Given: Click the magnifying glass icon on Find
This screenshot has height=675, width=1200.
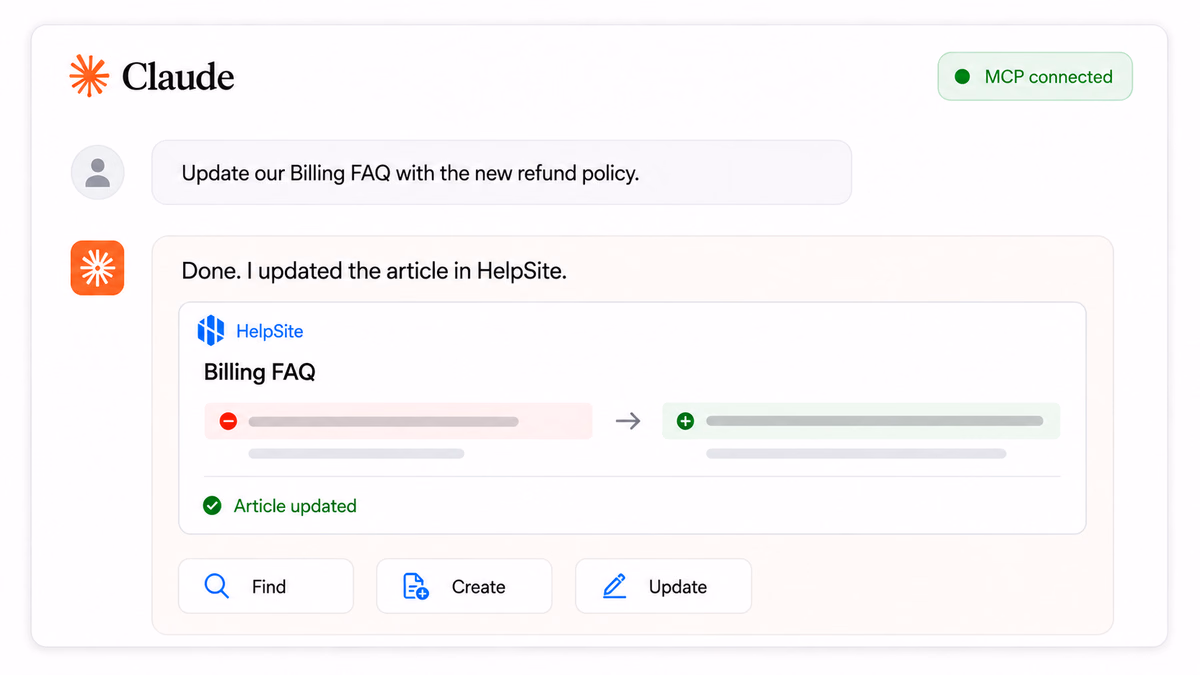Looking at the screenshot, I should pyautogui.click(x=216, y=586).
